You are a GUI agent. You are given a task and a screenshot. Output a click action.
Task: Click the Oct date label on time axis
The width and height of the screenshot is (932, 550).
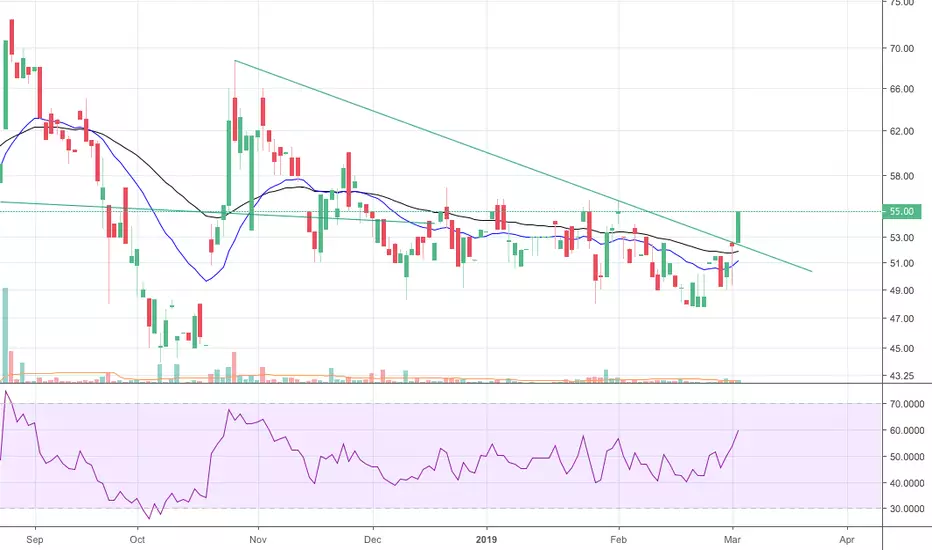tap(137, 540)
